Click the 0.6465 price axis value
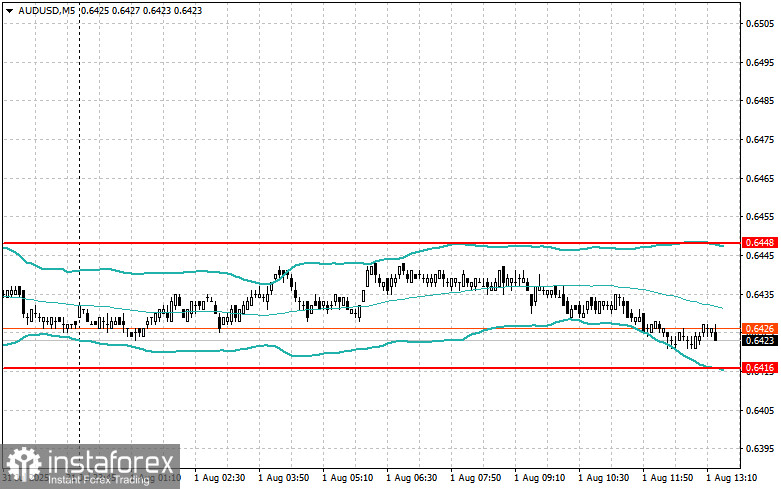 [760, 179]
